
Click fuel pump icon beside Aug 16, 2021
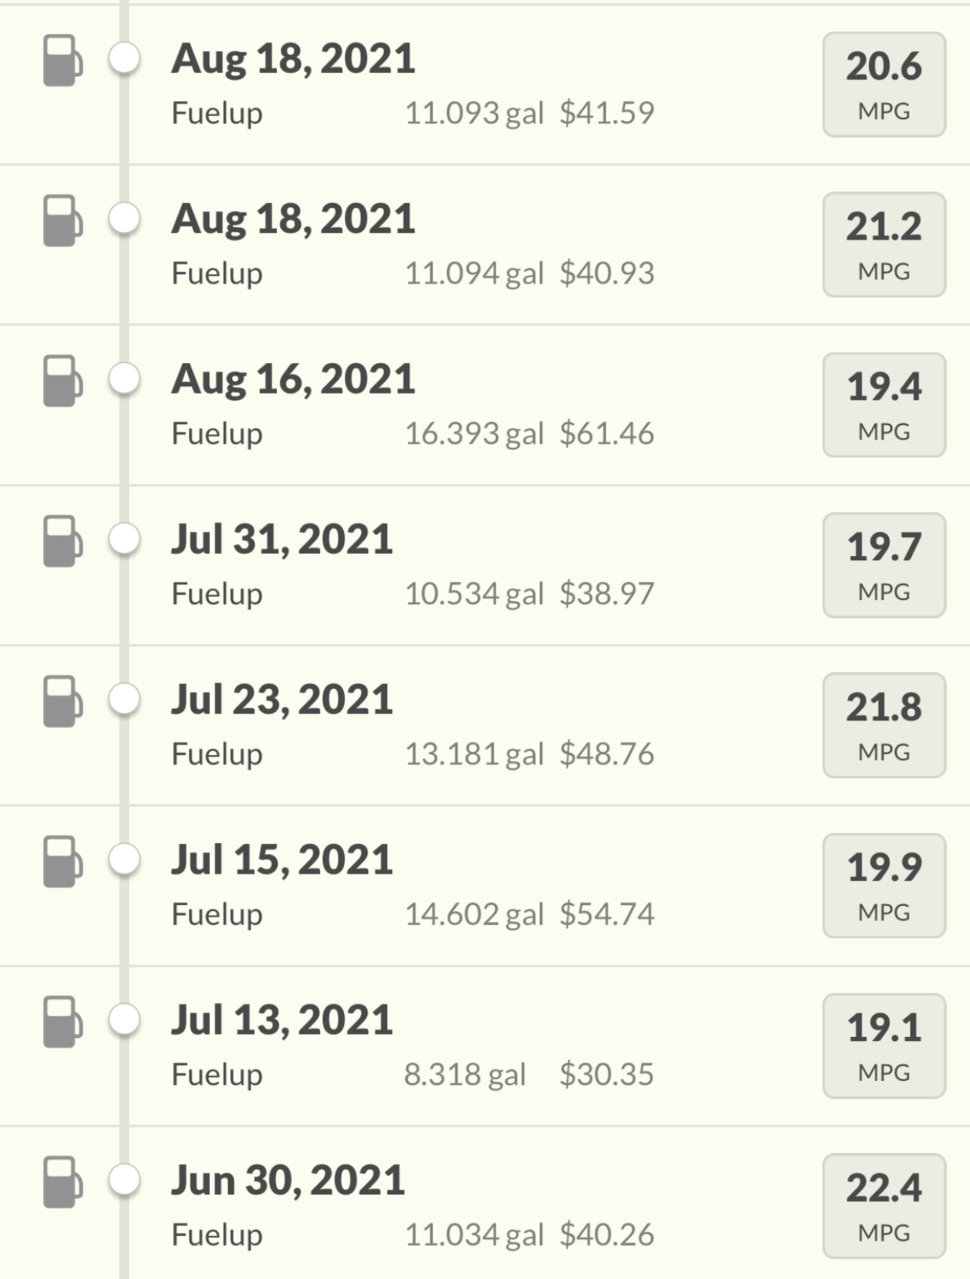(62, 381)
